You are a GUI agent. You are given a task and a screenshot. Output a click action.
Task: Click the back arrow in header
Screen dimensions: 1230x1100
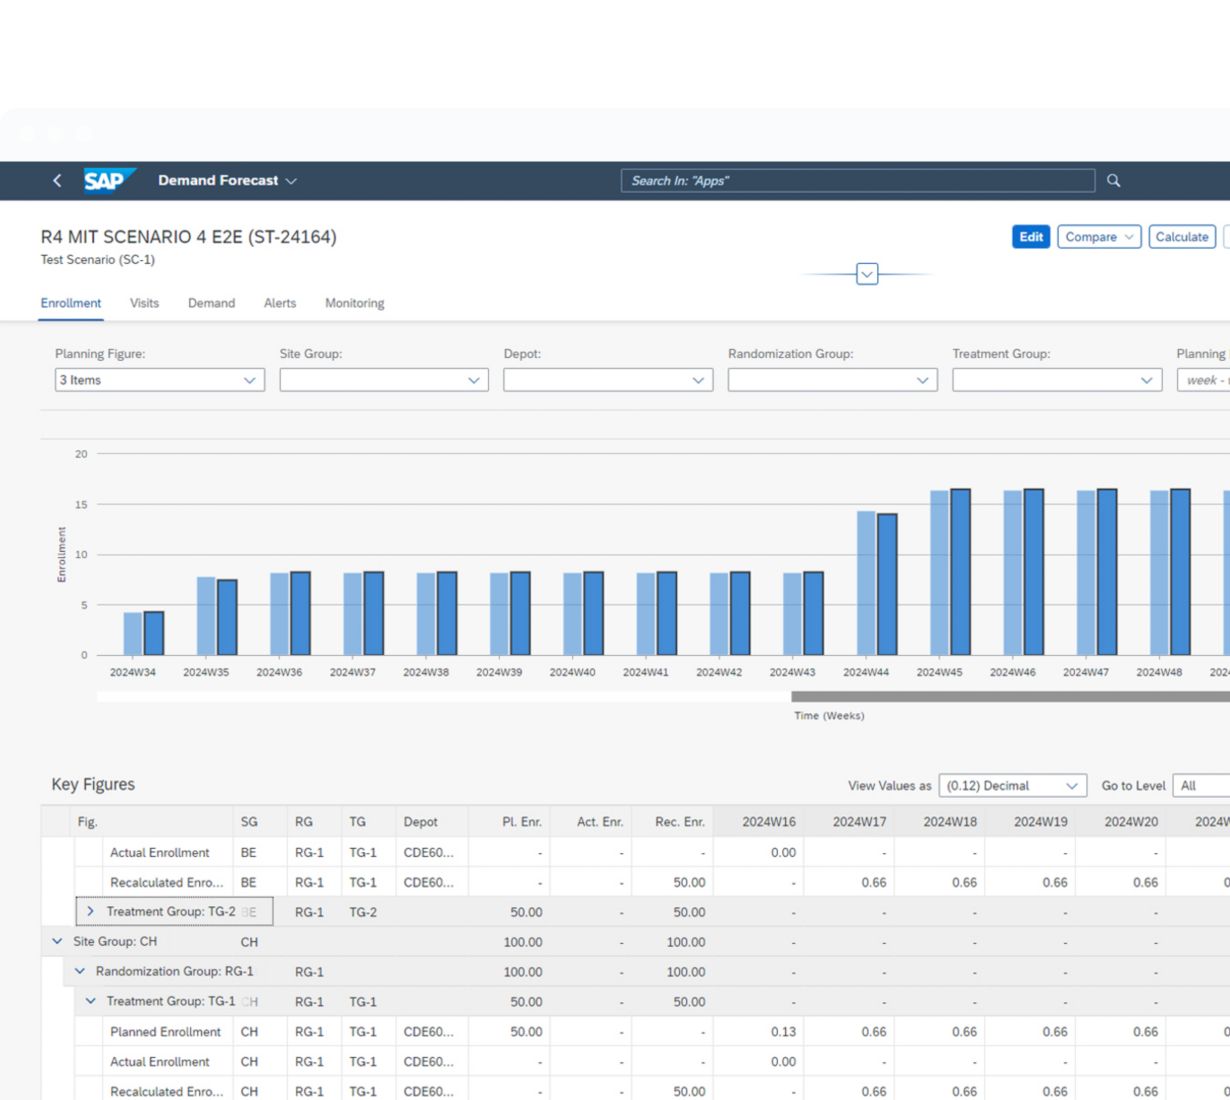coord(57,181)
